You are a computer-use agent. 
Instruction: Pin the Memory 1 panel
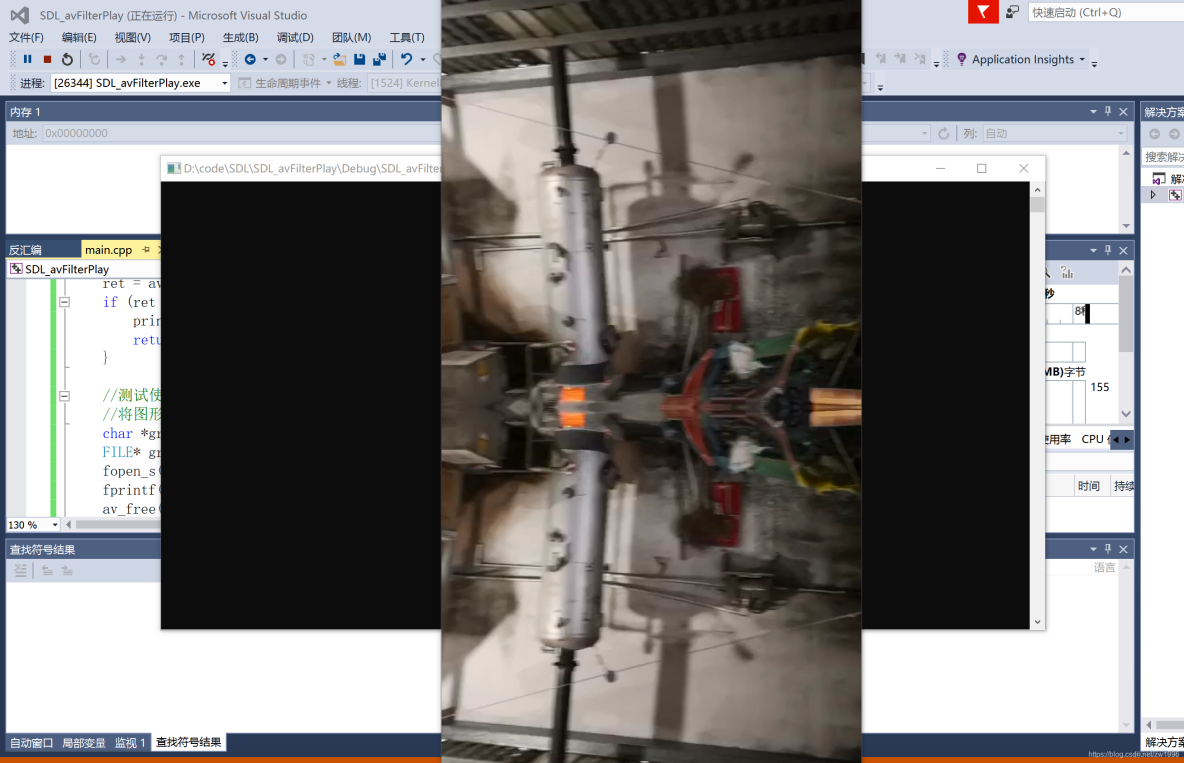point(1108,112)
